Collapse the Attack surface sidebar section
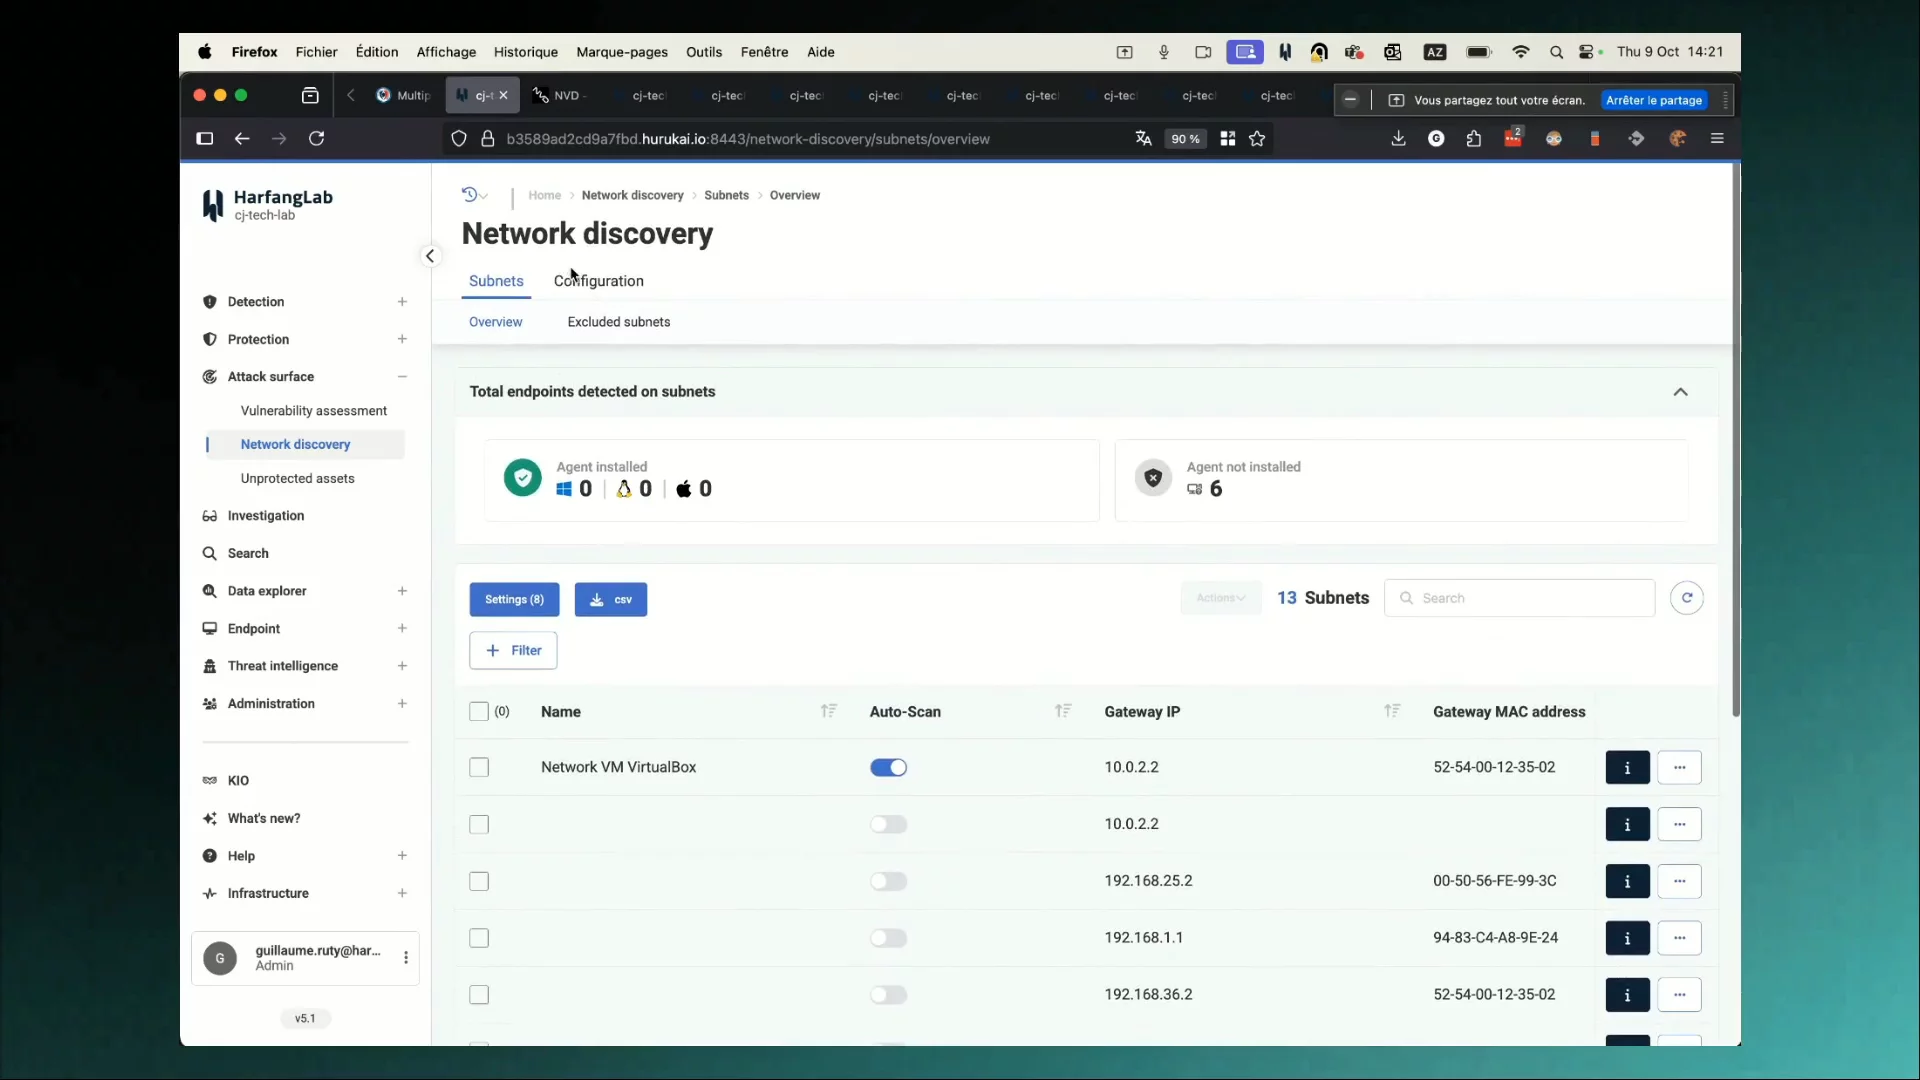The height and width of the screenshot is (1080, 1920). 402,377
